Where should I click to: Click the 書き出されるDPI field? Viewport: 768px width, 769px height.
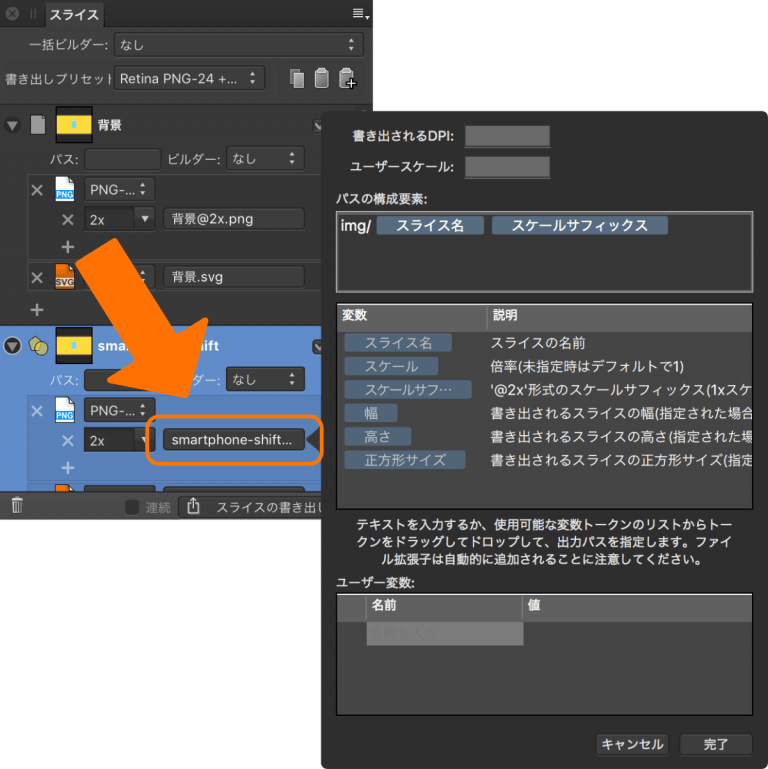point(507,136)
